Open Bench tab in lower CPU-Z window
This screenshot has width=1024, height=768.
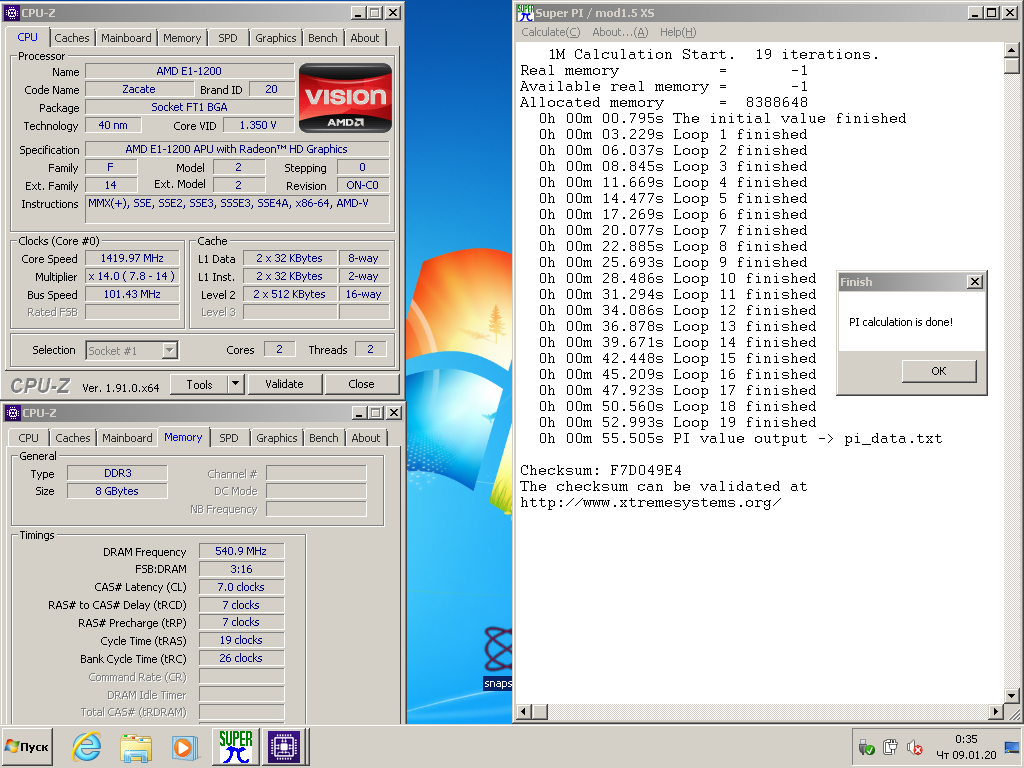324,438
